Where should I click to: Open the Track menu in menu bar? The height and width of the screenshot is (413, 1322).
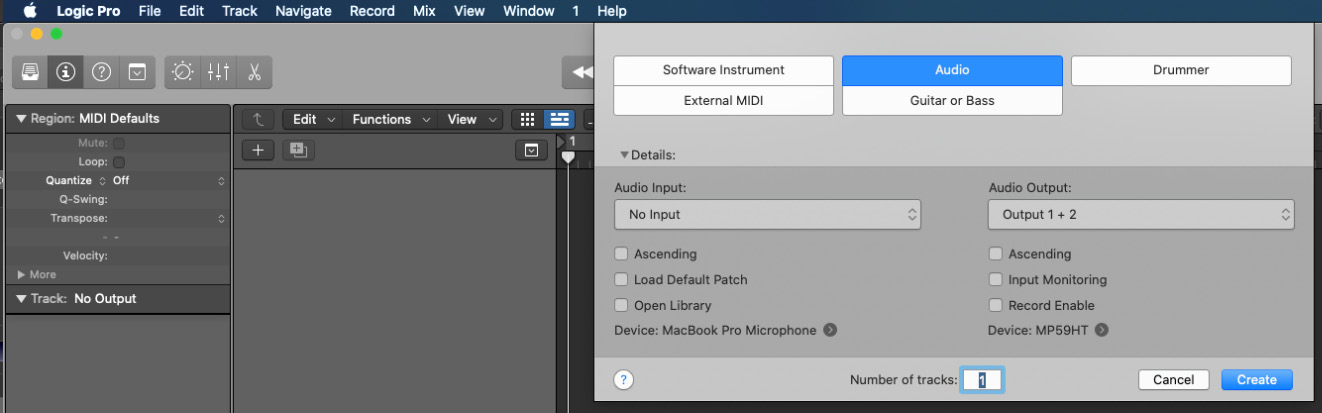240,11
